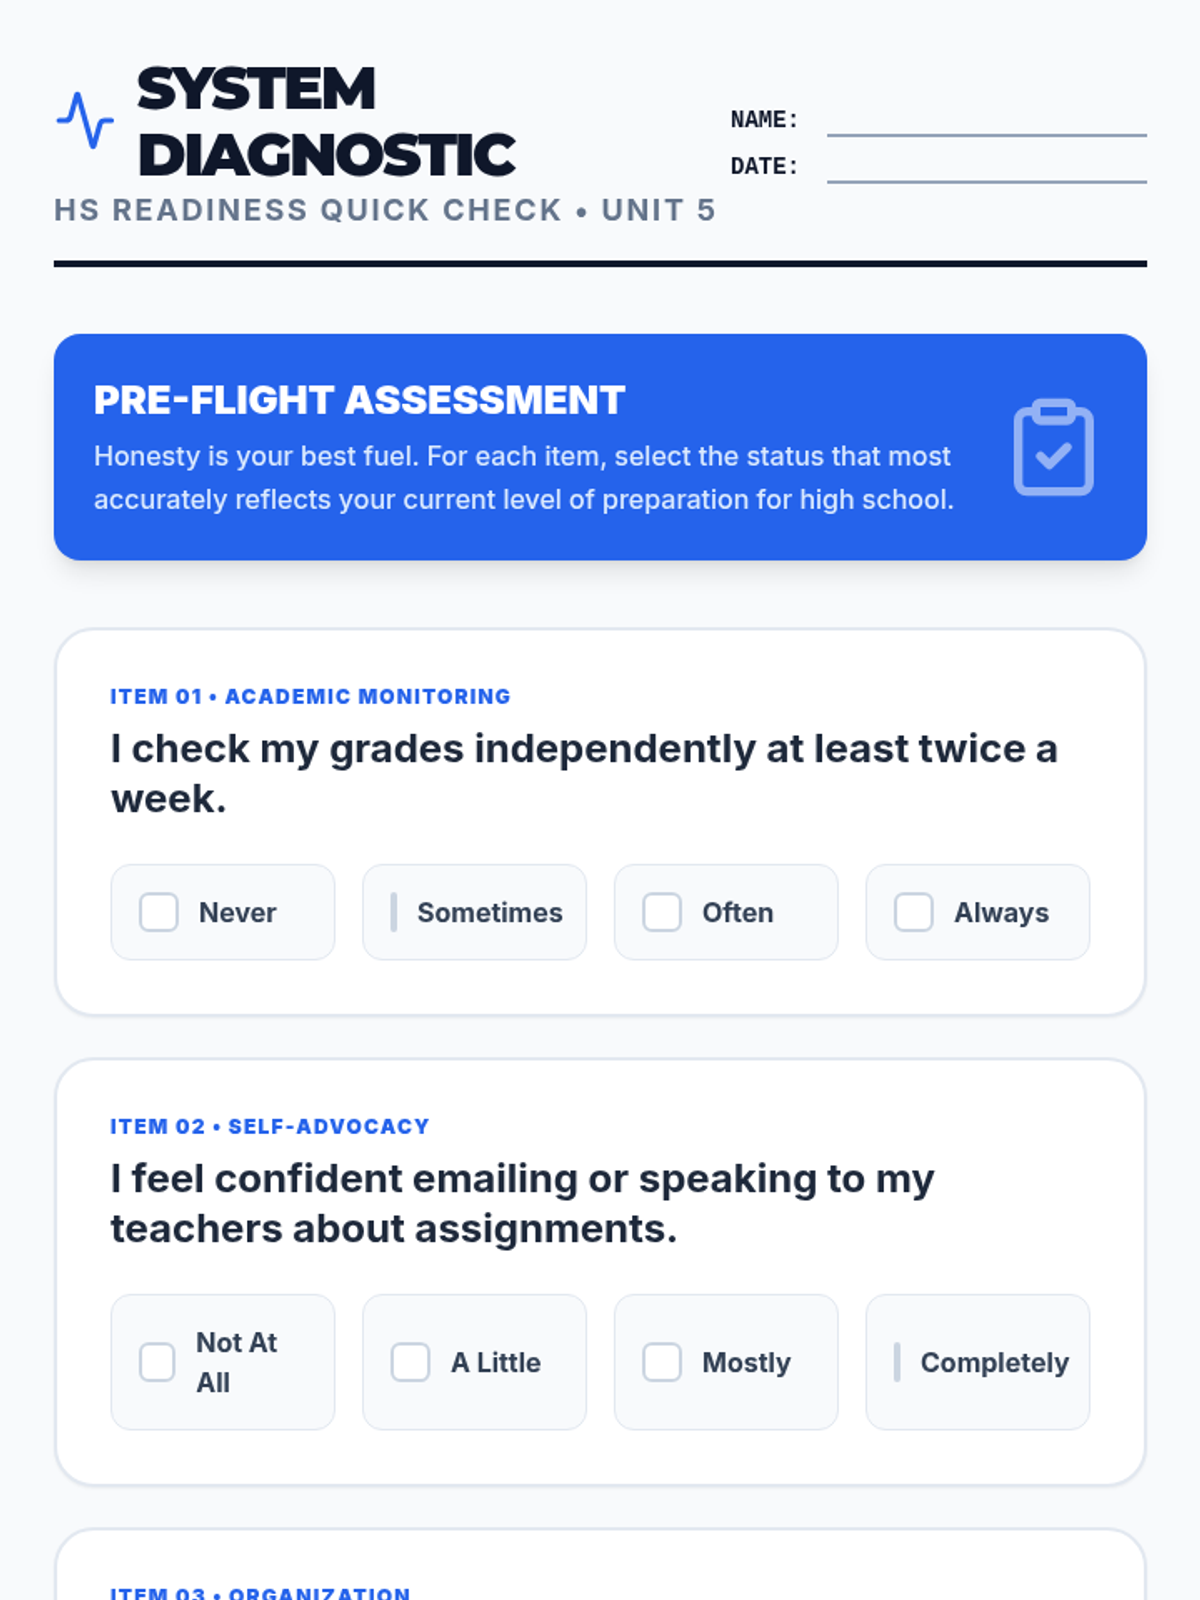Check the Not At All box
The image size is (1200, 1600).
157,1362
